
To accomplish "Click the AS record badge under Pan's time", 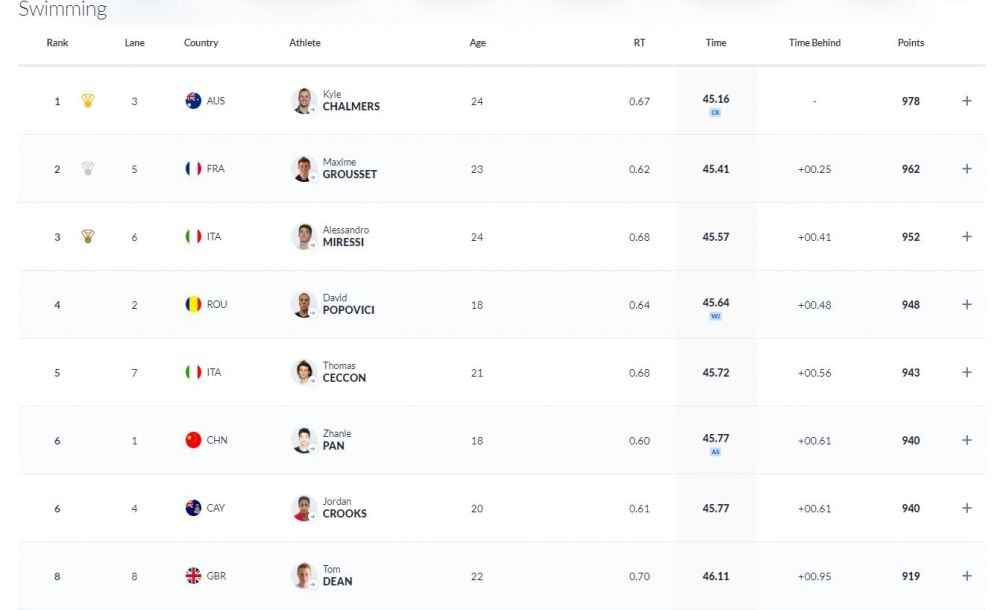I will 715,452.
